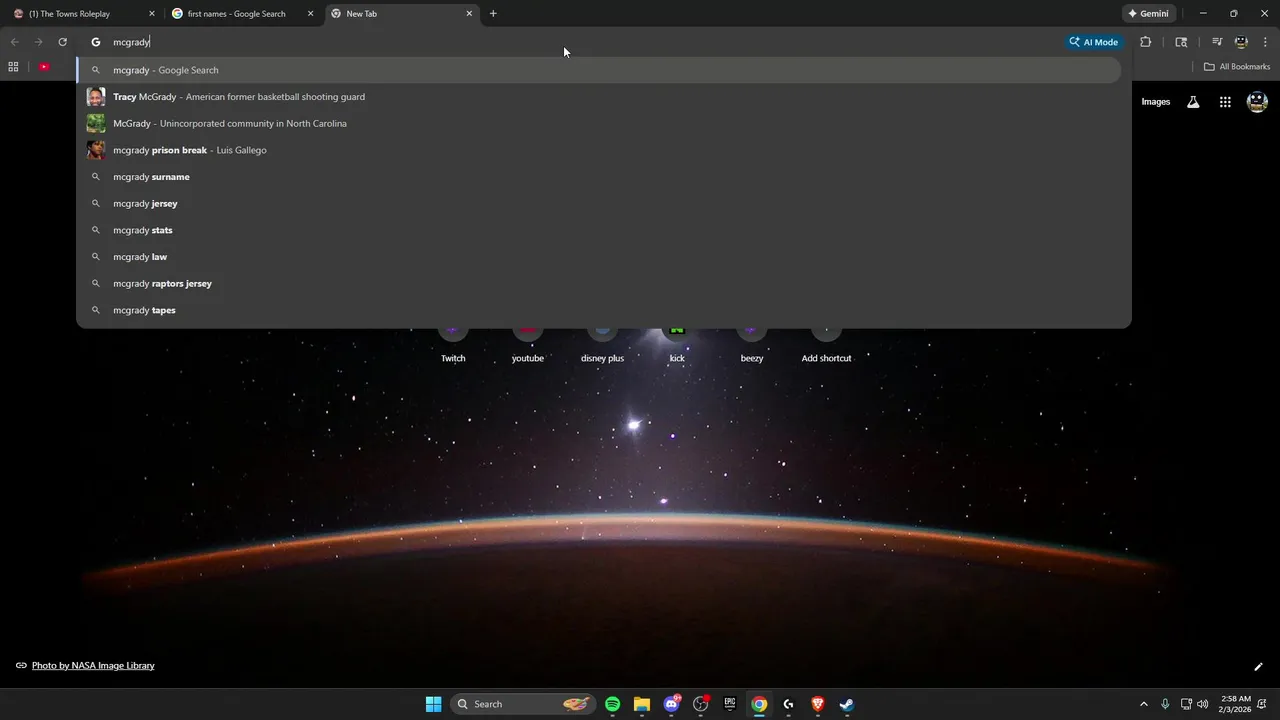
Task: Open the Extensions puzzle icon
Action: point(1146,42)
